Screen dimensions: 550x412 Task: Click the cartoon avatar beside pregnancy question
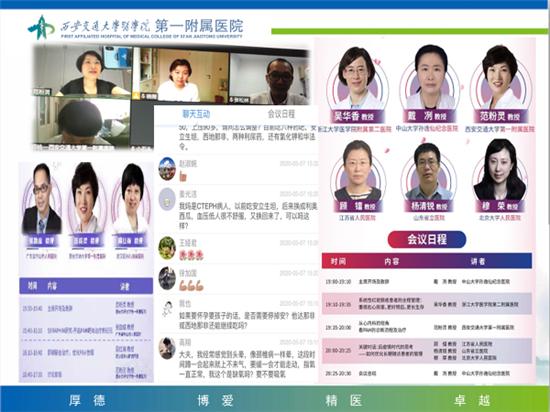point(167,309)
